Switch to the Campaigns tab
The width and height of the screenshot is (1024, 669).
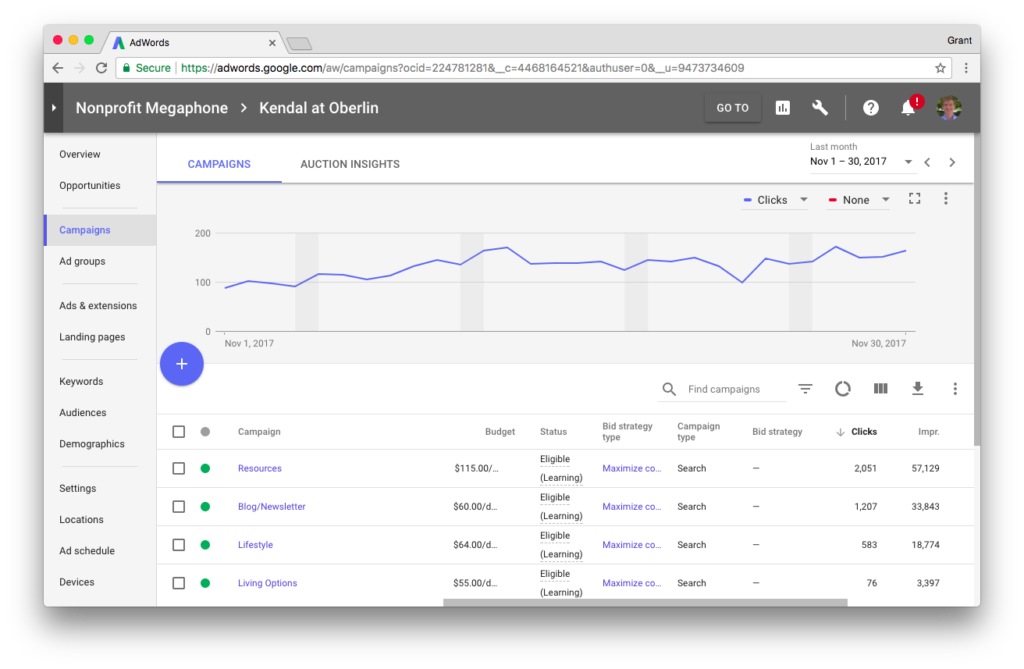[x=219, y=164]
